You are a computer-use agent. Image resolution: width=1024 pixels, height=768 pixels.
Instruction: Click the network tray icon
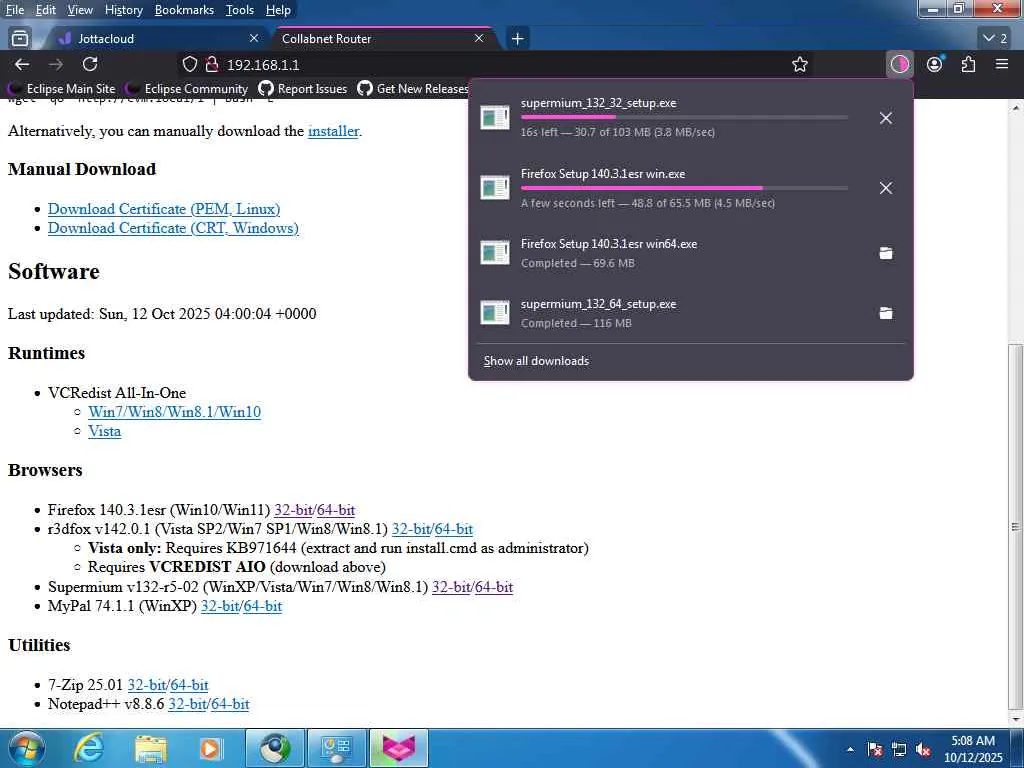[x=899, y=749]
